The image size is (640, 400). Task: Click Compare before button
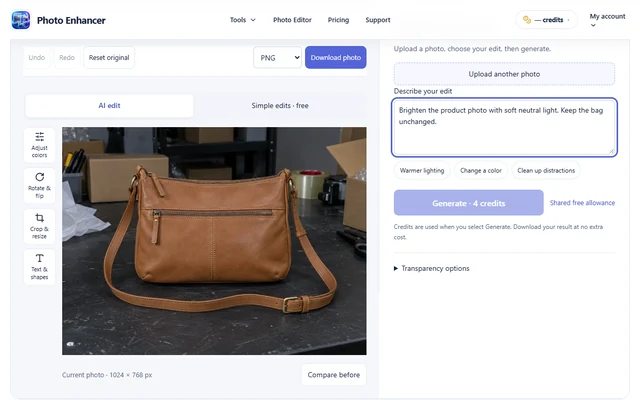pos(334,375)
